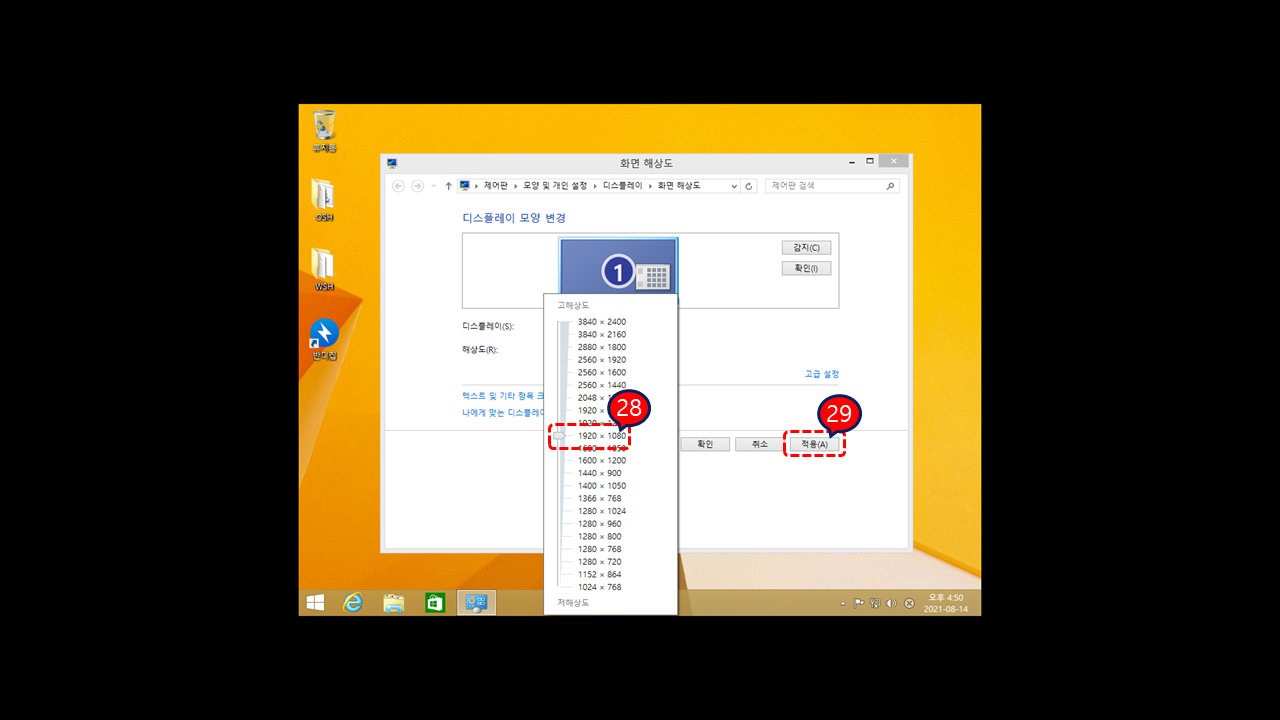Click the 확인(I) identify button
1280x720 pixels.
click(806, 268)
